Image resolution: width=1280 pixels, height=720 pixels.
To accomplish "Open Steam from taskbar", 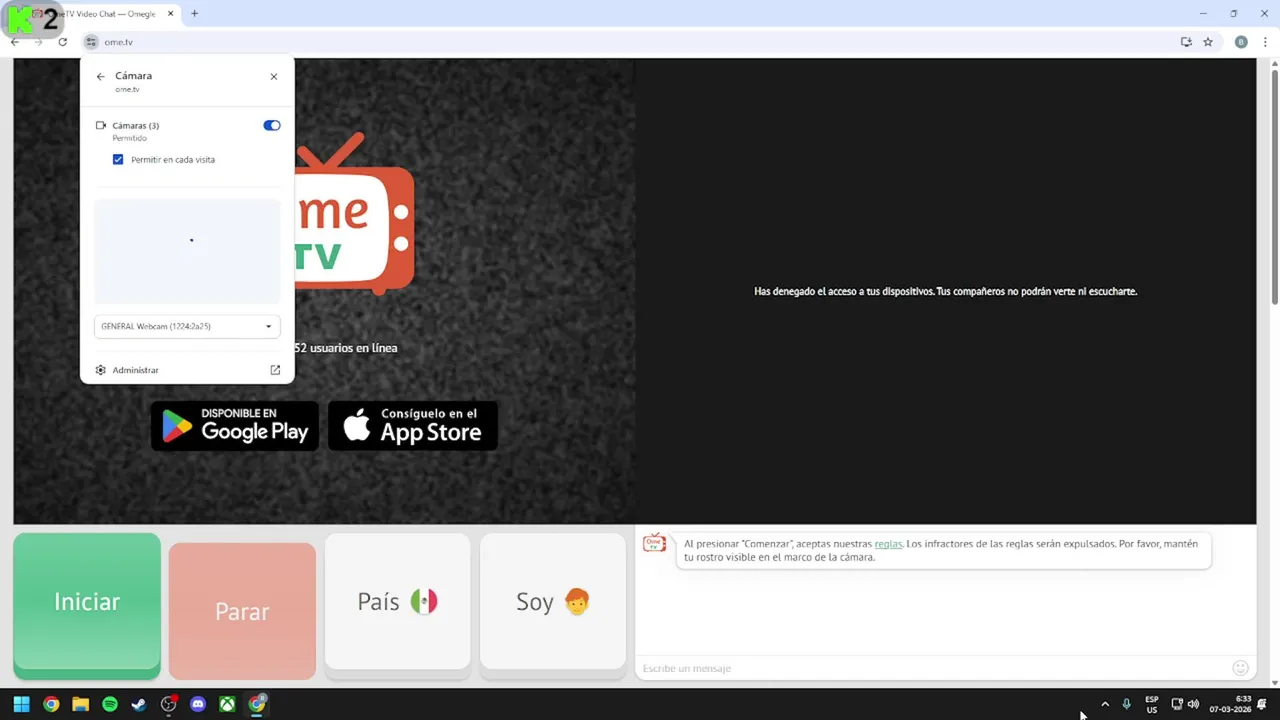I will tap(139, 704).
